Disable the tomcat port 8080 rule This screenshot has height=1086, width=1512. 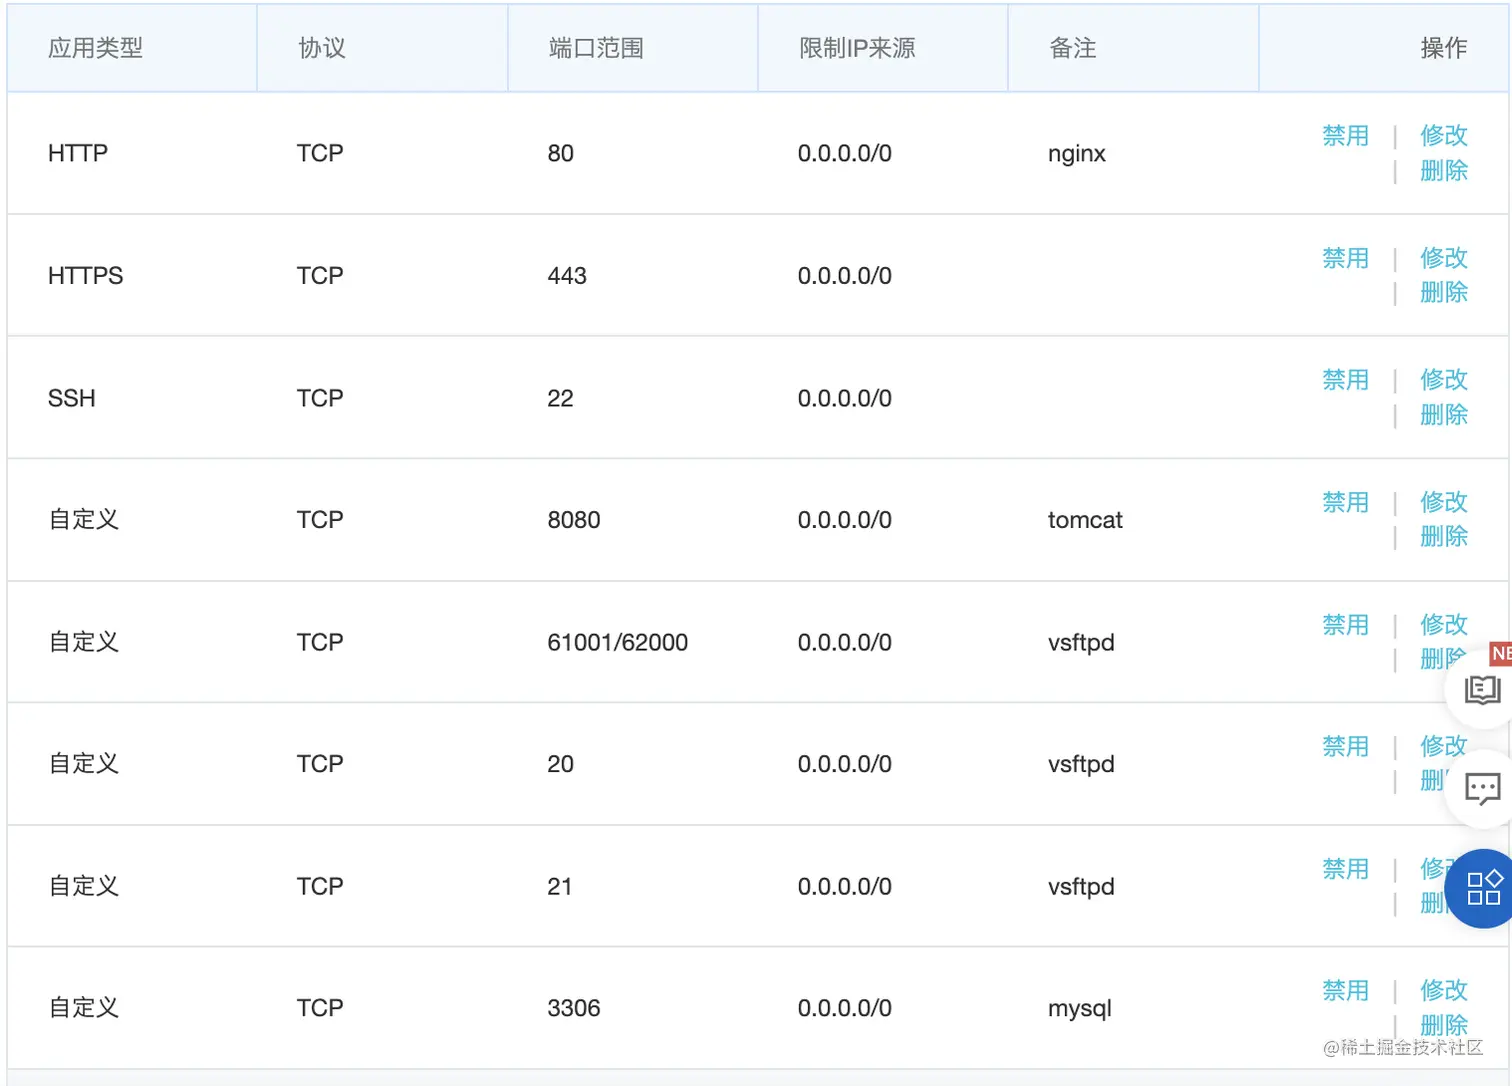(x=1345, y=502)
